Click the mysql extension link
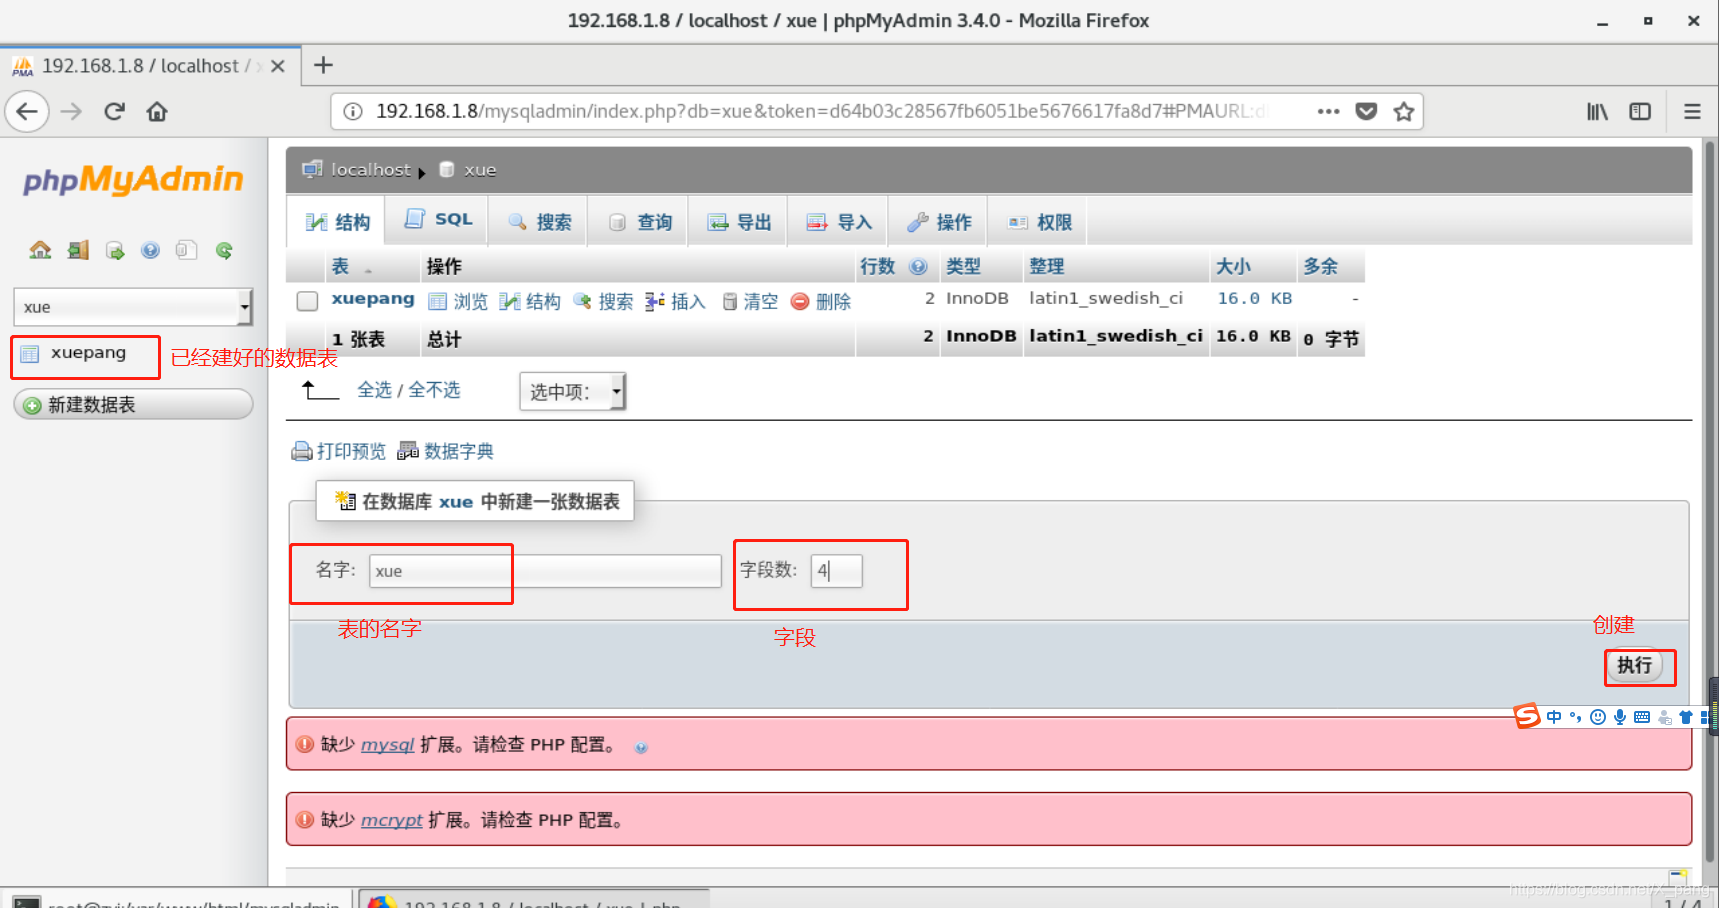The height and width of the screenshot is (908, 1719). (x=388, y=744)
